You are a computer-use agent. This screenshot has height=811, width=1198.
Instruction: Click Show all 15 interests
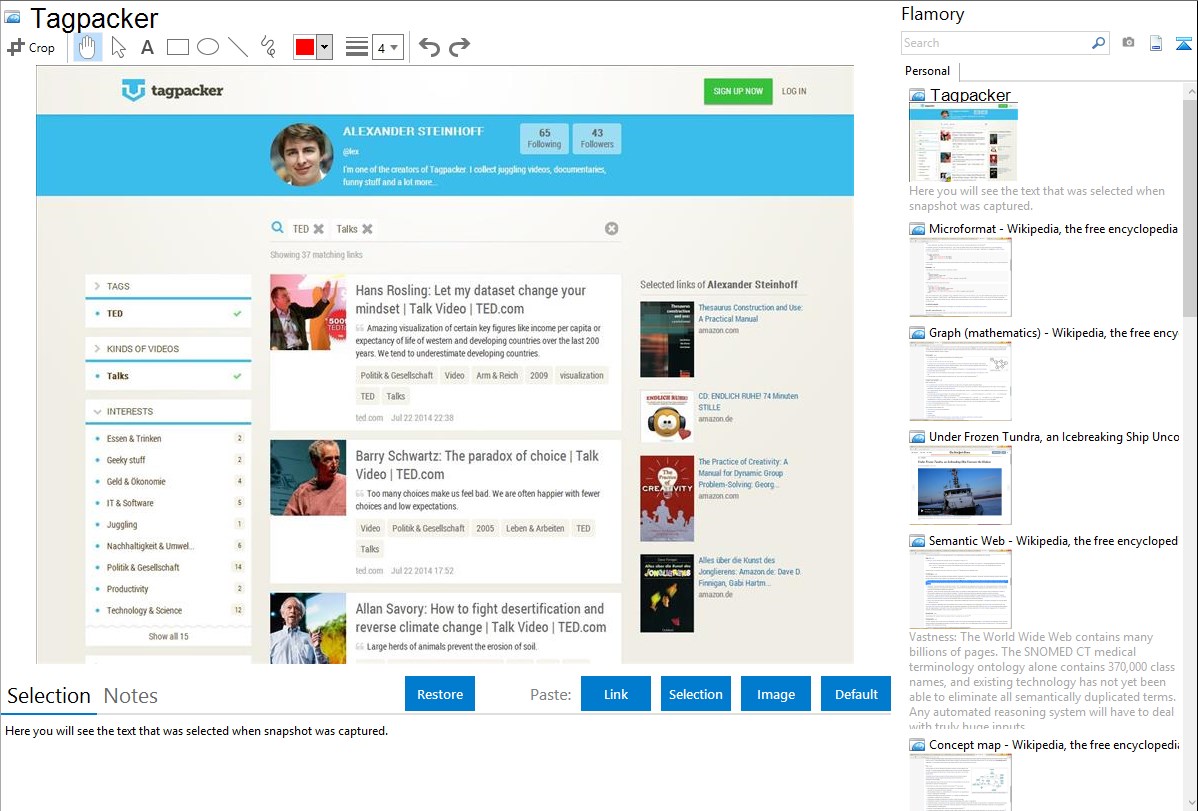coord(168,636)
